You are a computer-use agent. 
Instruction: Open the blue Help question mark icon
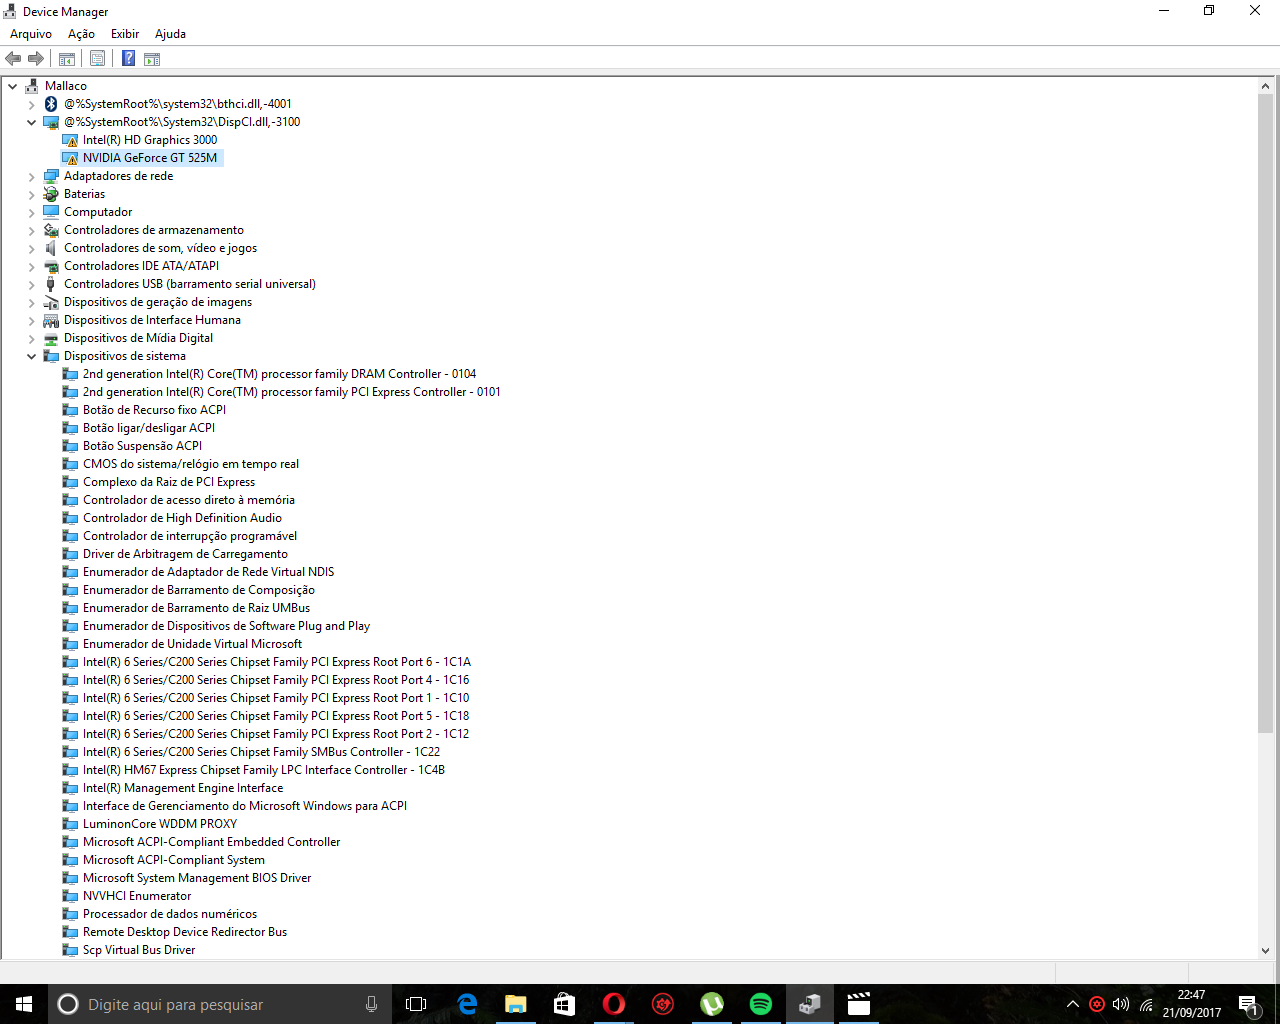pyautogui.click(x=128, y=59)
